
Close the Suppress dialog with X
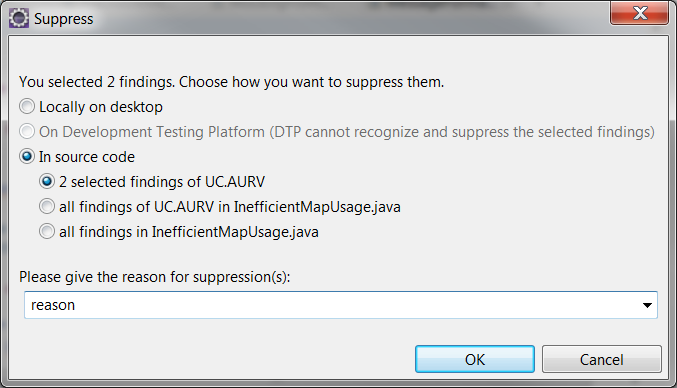pos(639,13)
